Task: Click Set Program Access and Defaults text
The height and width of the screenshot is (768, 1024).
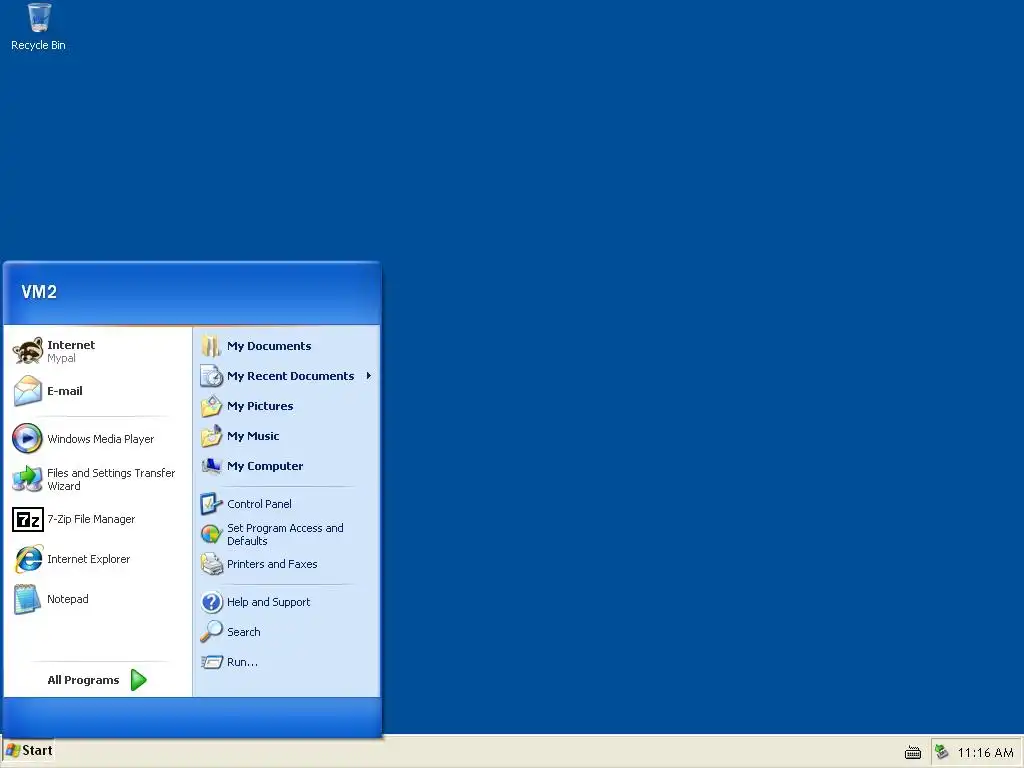Action: click(285, 534)
